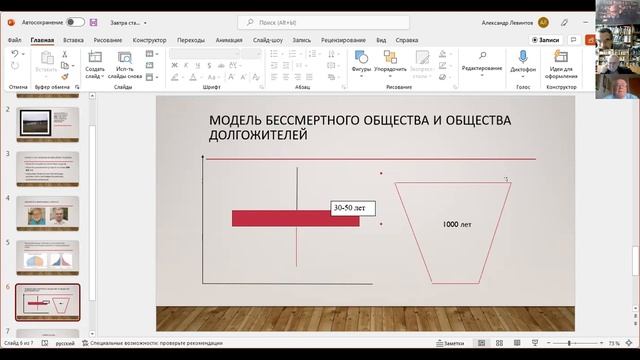Click the bullets list icon

(x=274, y=54)
